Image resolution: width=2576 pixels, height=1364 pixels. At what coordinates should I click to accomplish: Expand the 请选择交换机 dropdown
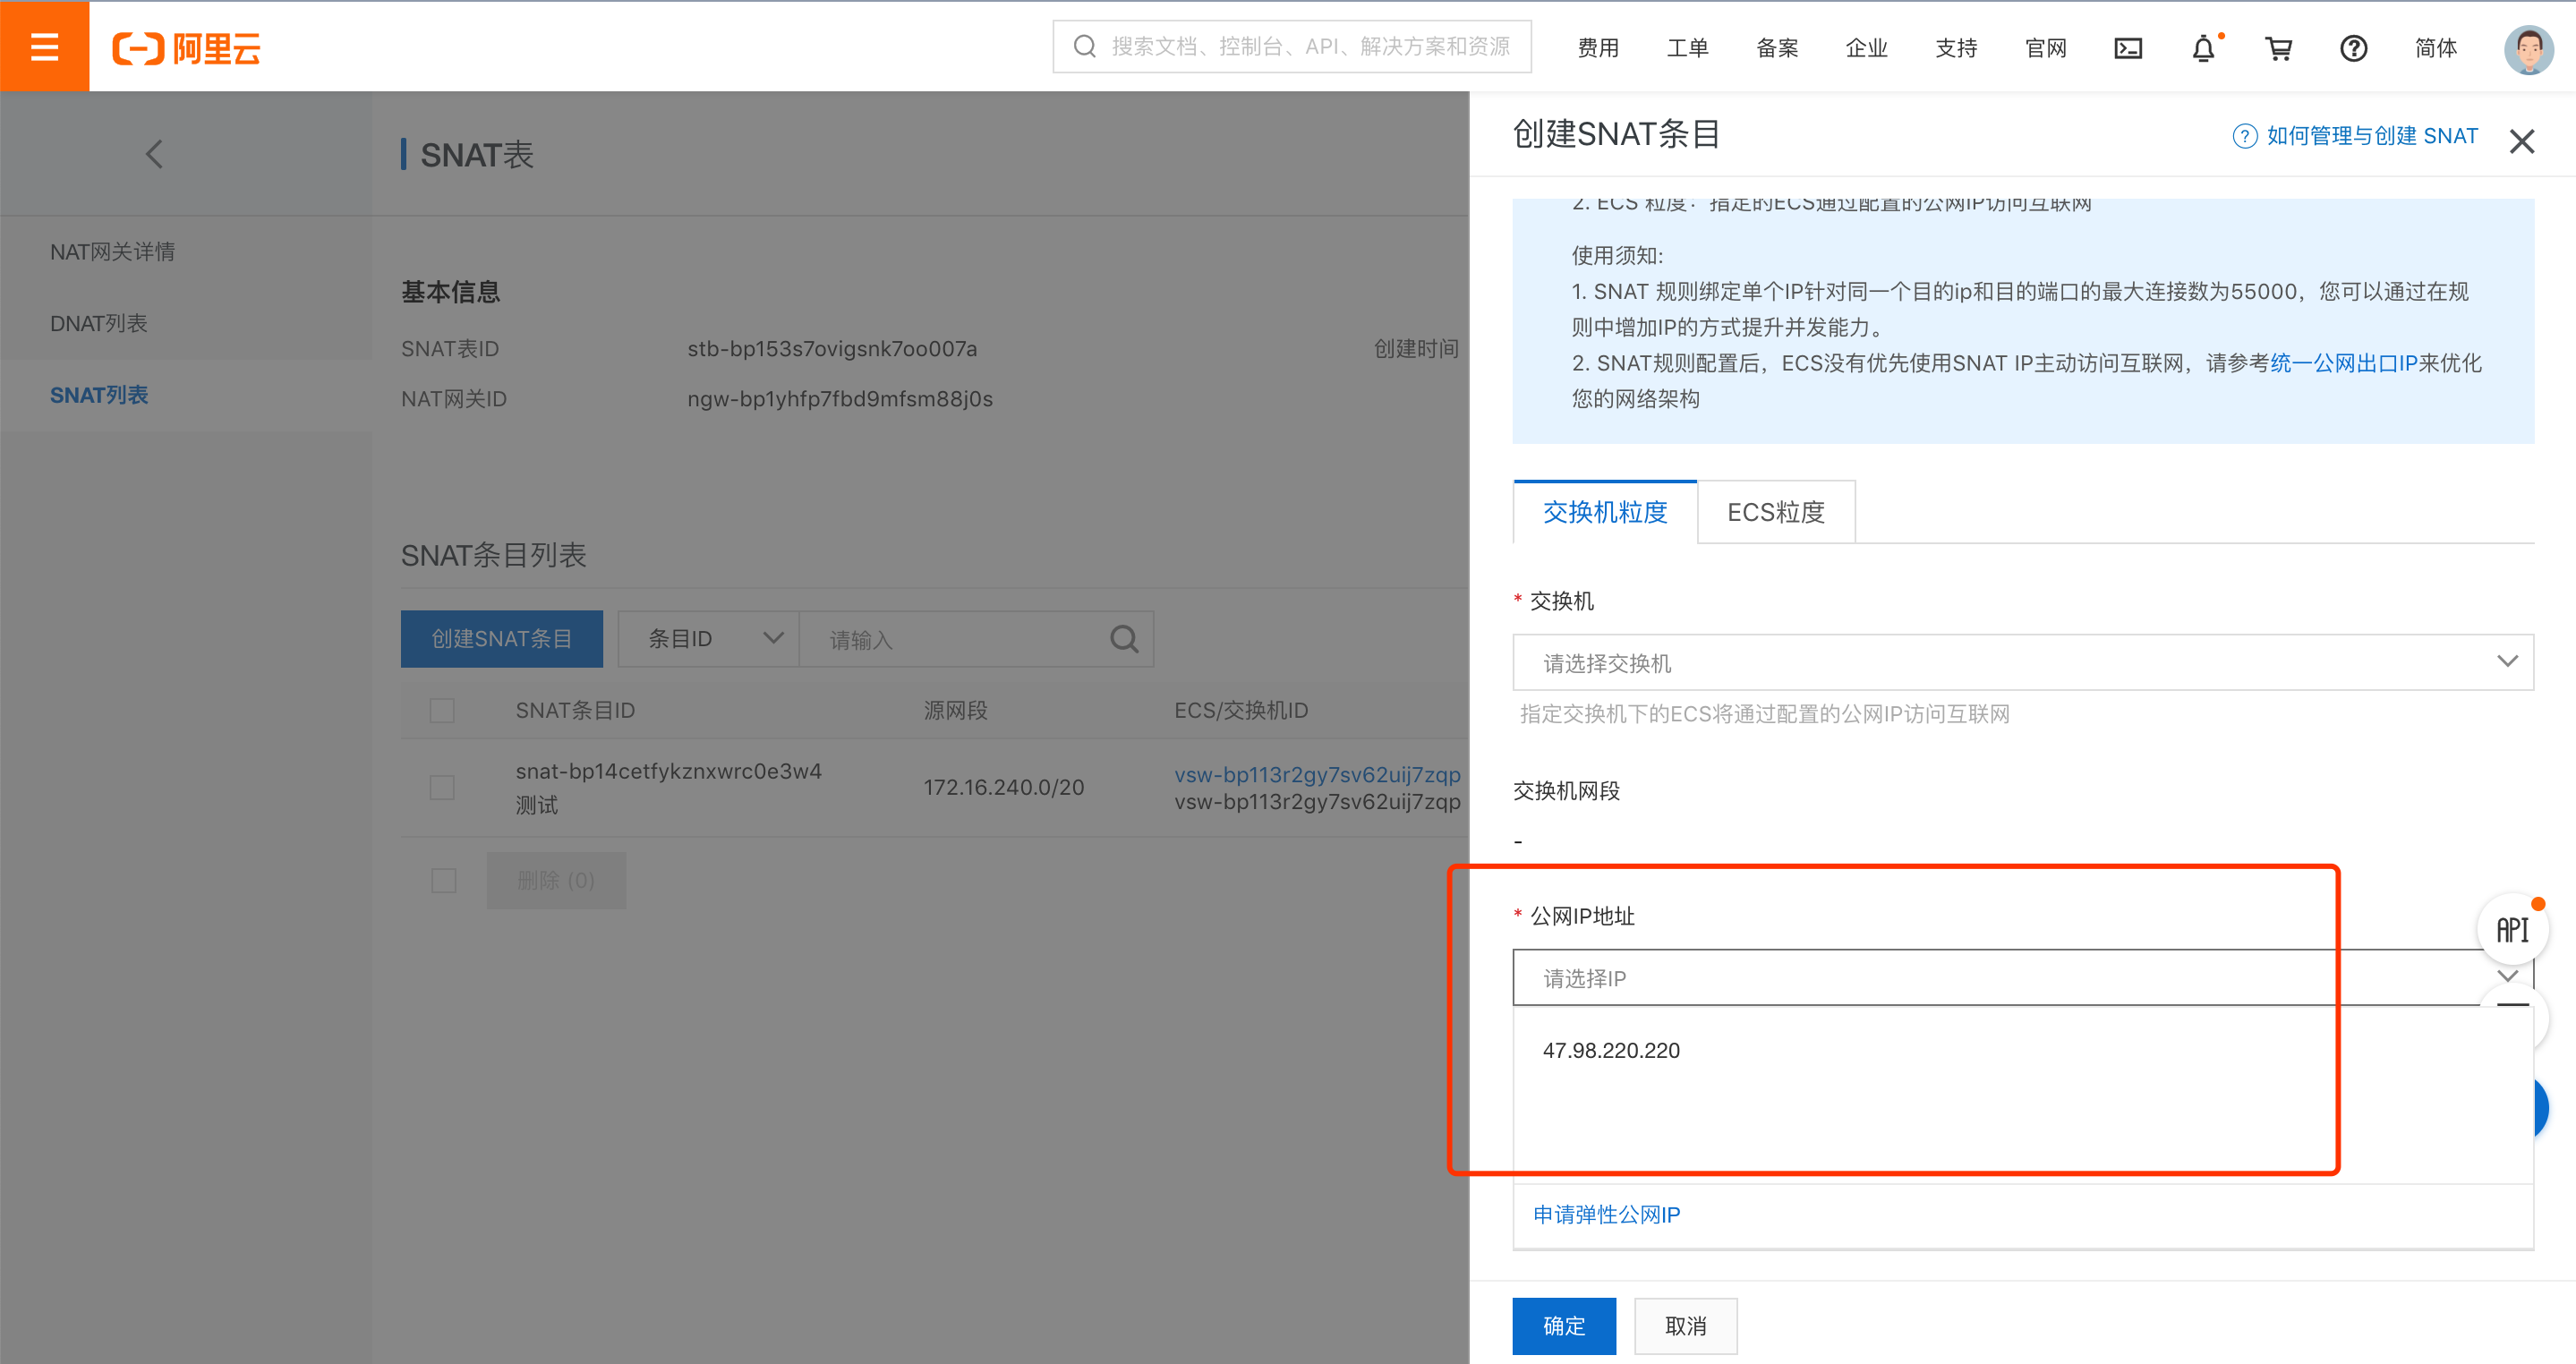(x=2022, y=662)
